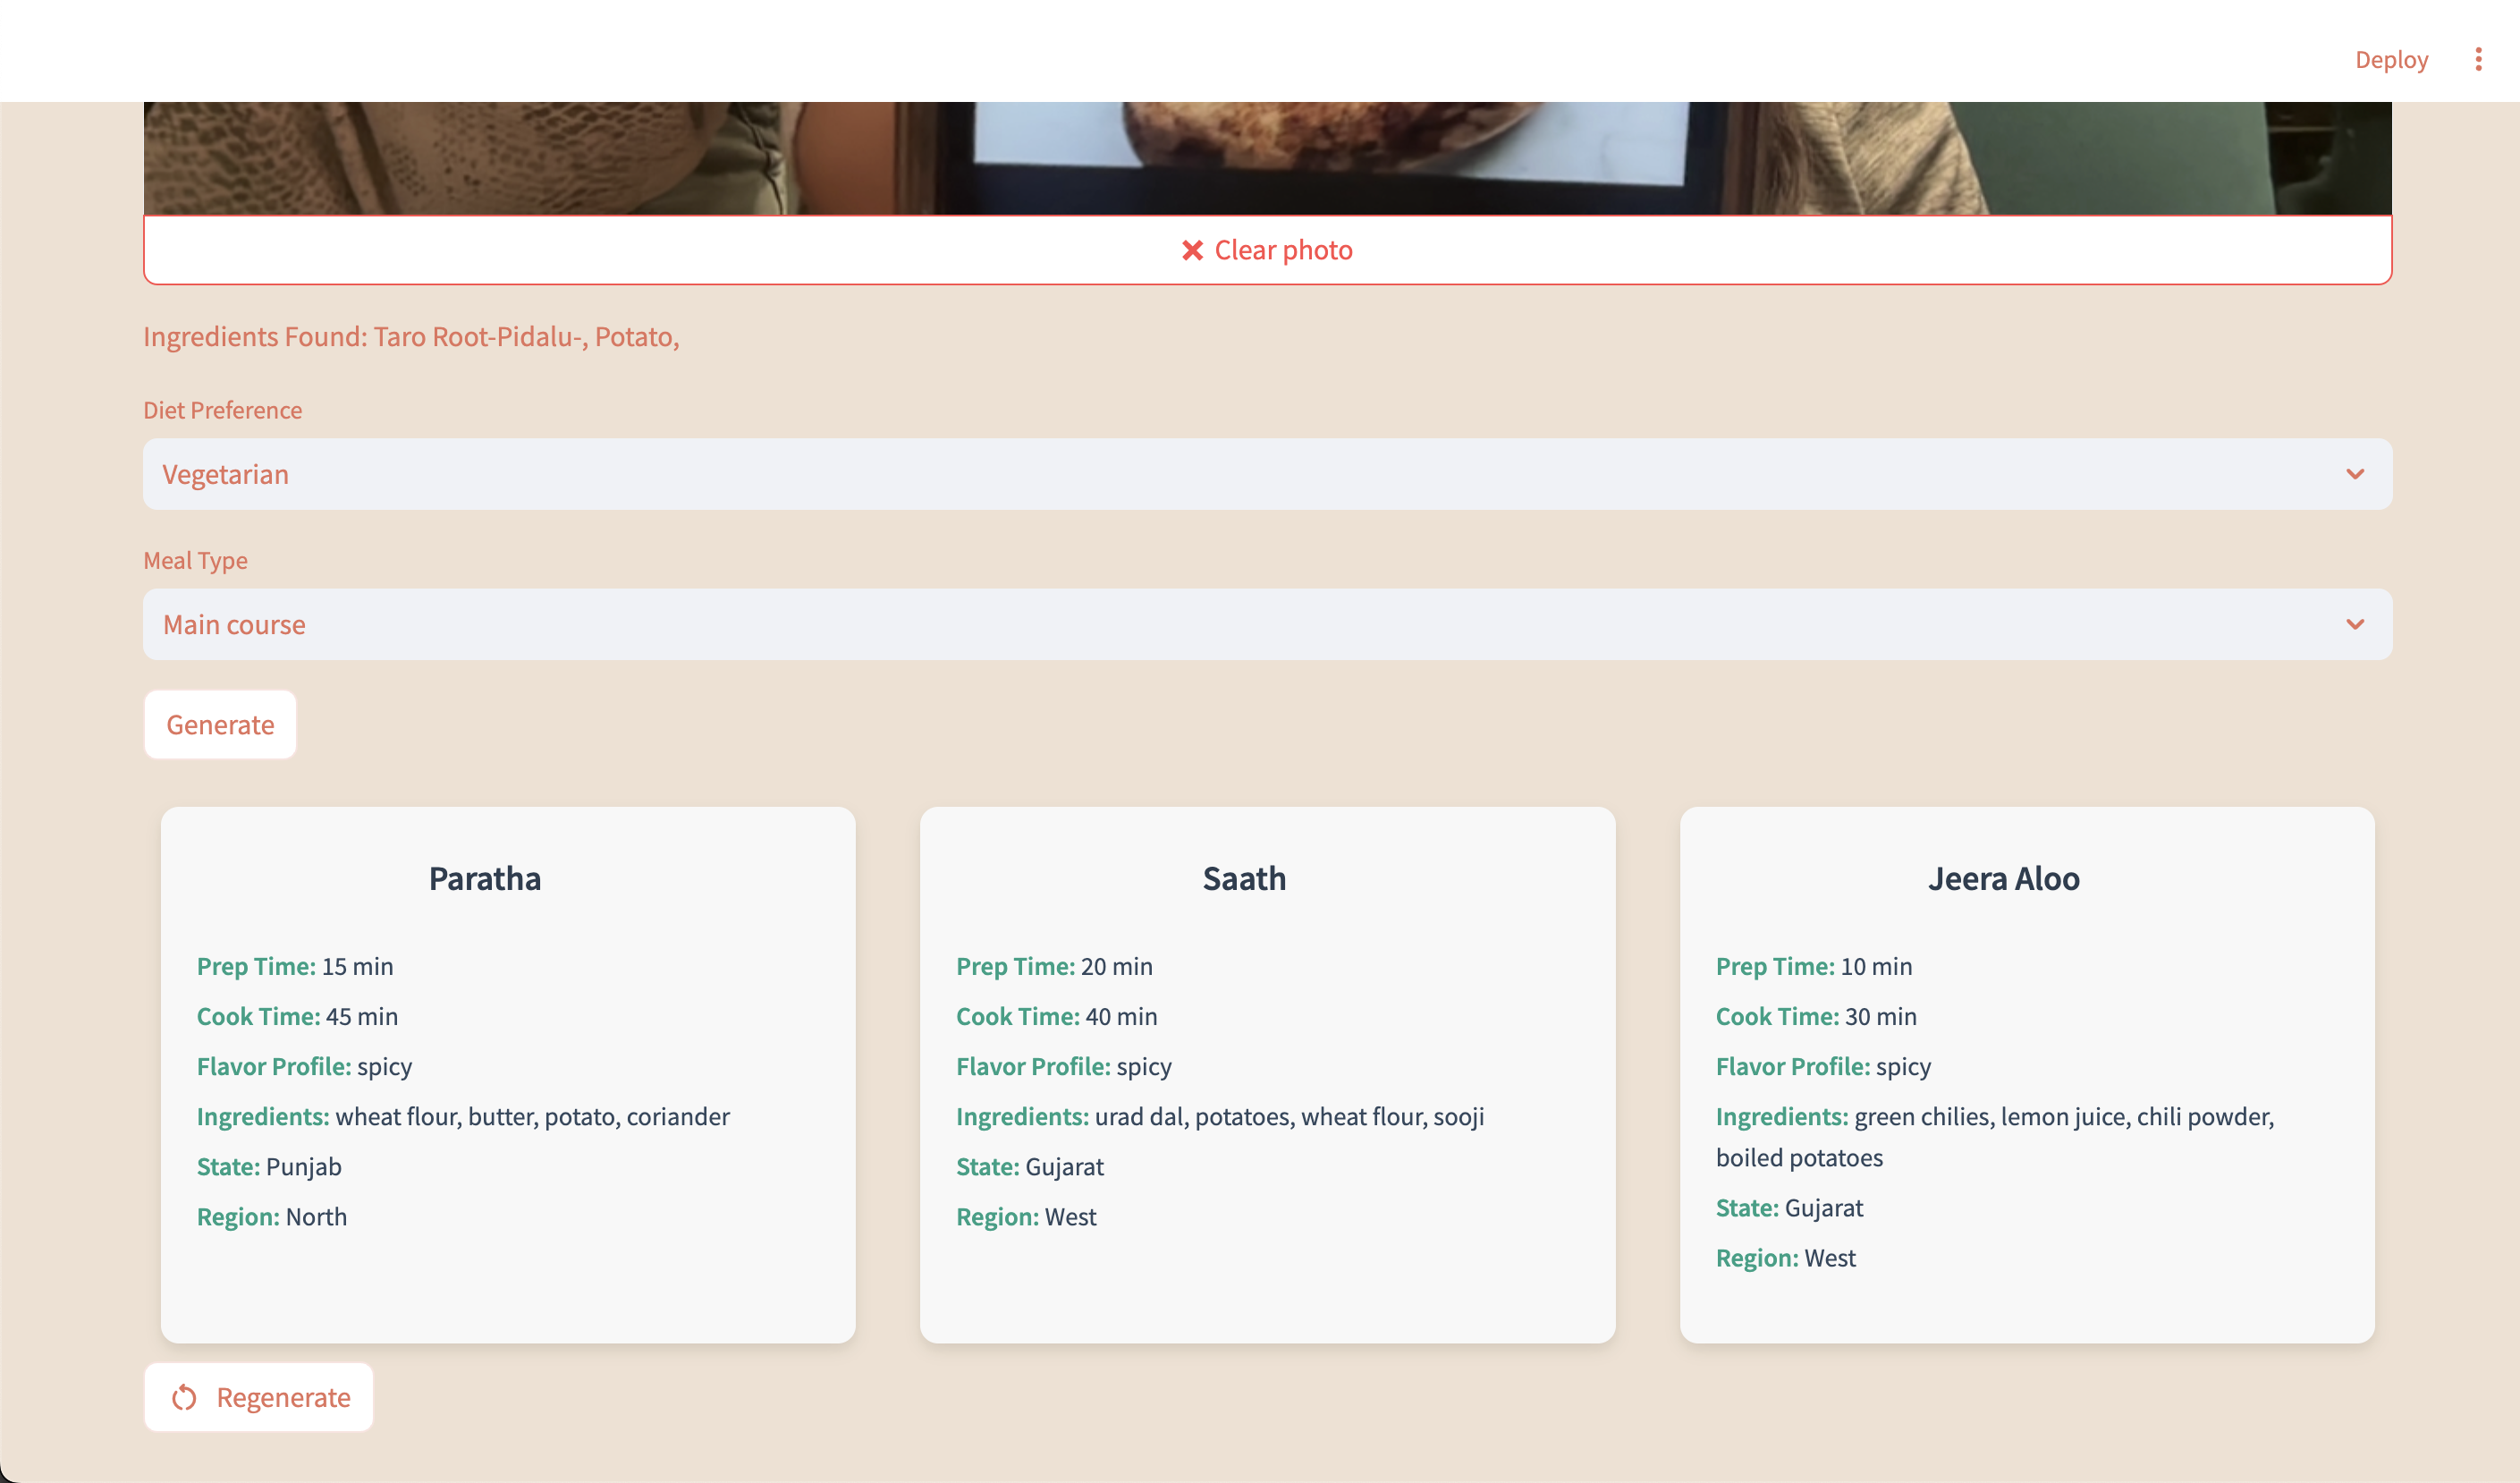Select the Jeera Aloo recipe card title
The image size is (2520, 1483).
[x=2003, y=878]
